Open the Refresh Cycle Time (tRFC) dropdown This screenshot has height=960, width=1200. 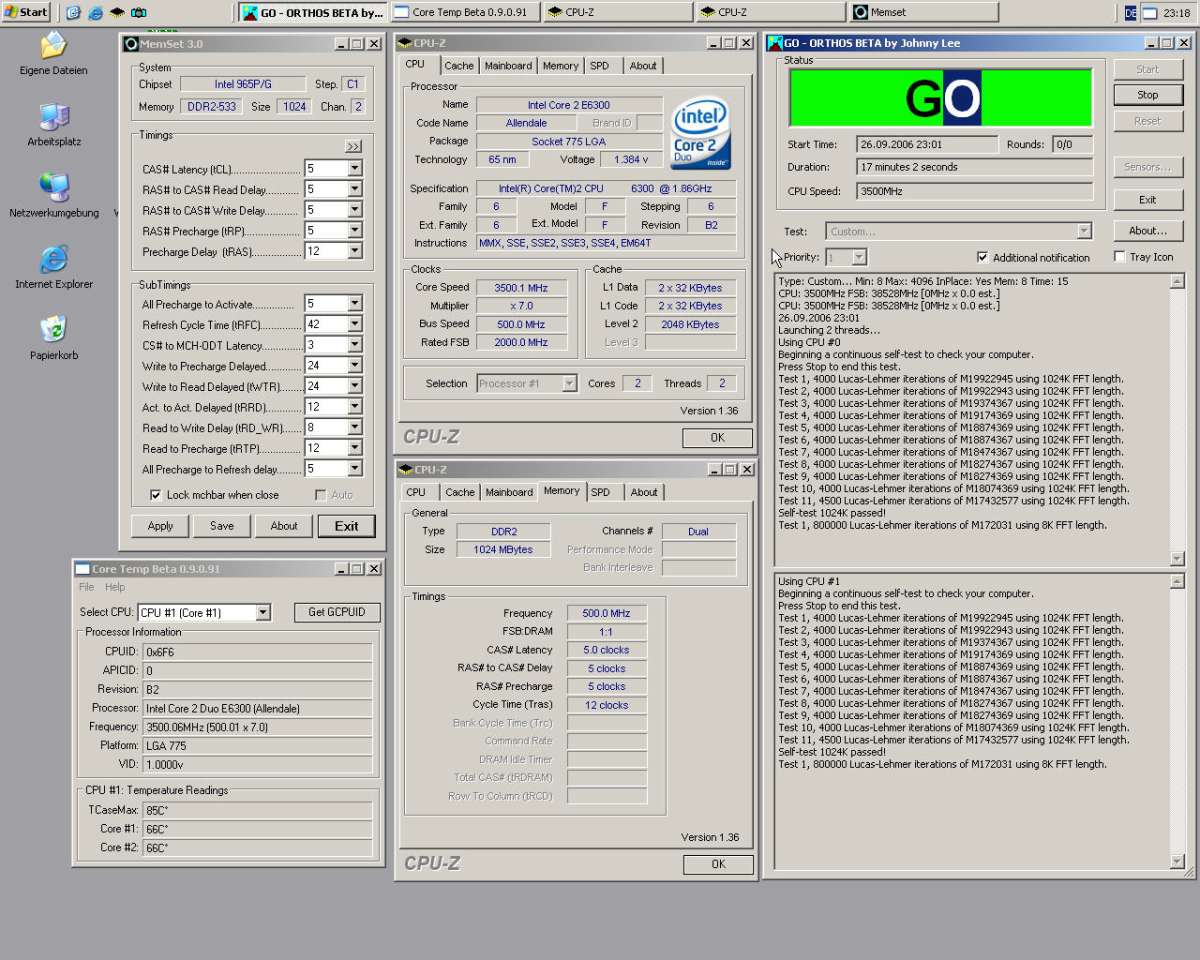354,325
